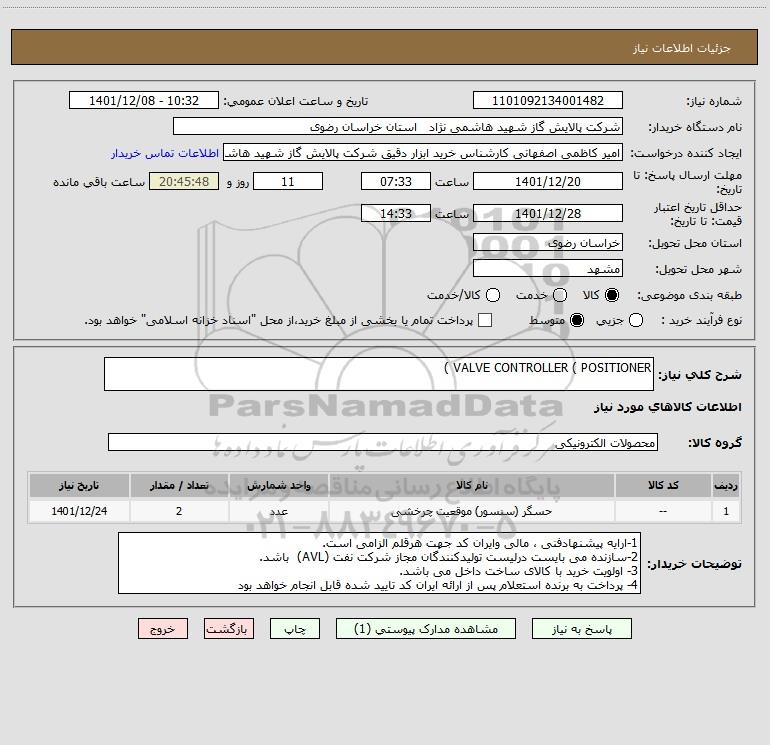Screen dimensions: 770x745
Task: Click the چاپ print button
Action: (x=295, y=629)
